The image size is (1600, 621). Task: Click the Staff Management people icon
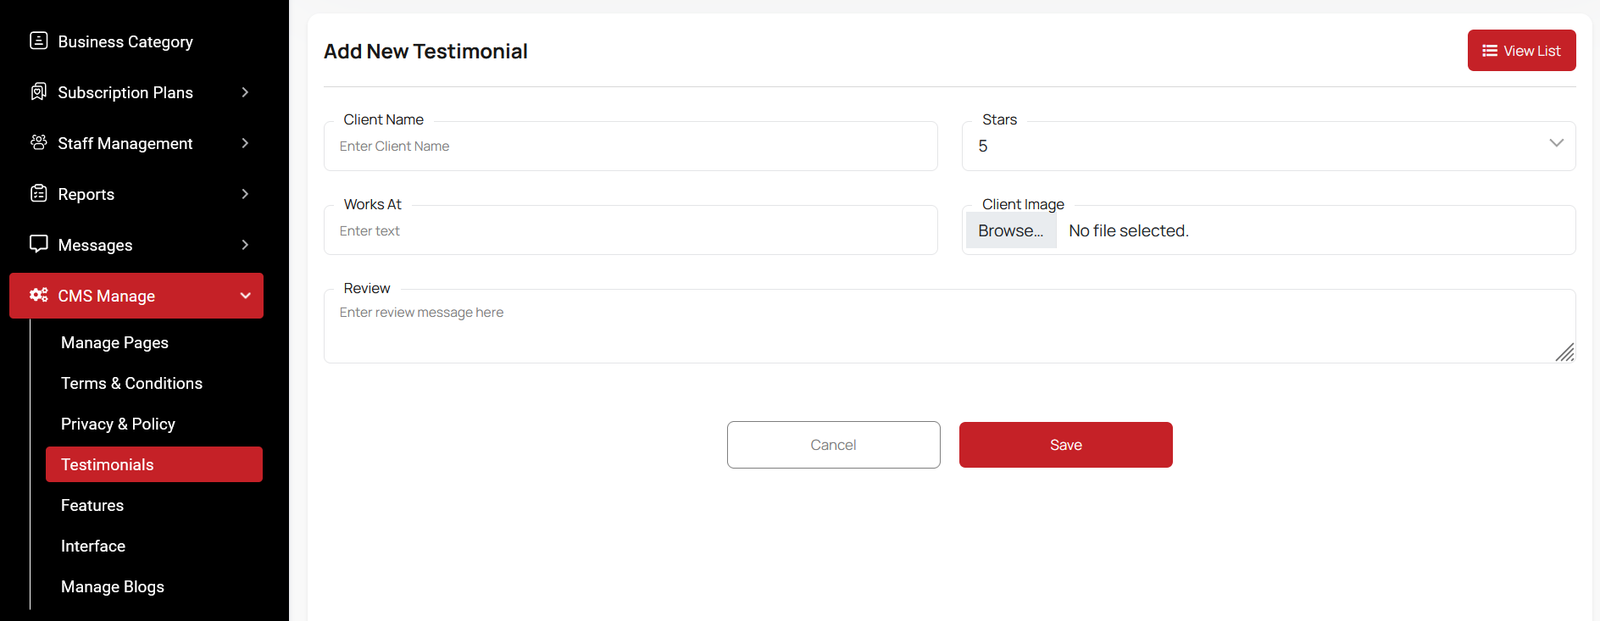coord(39,143)
